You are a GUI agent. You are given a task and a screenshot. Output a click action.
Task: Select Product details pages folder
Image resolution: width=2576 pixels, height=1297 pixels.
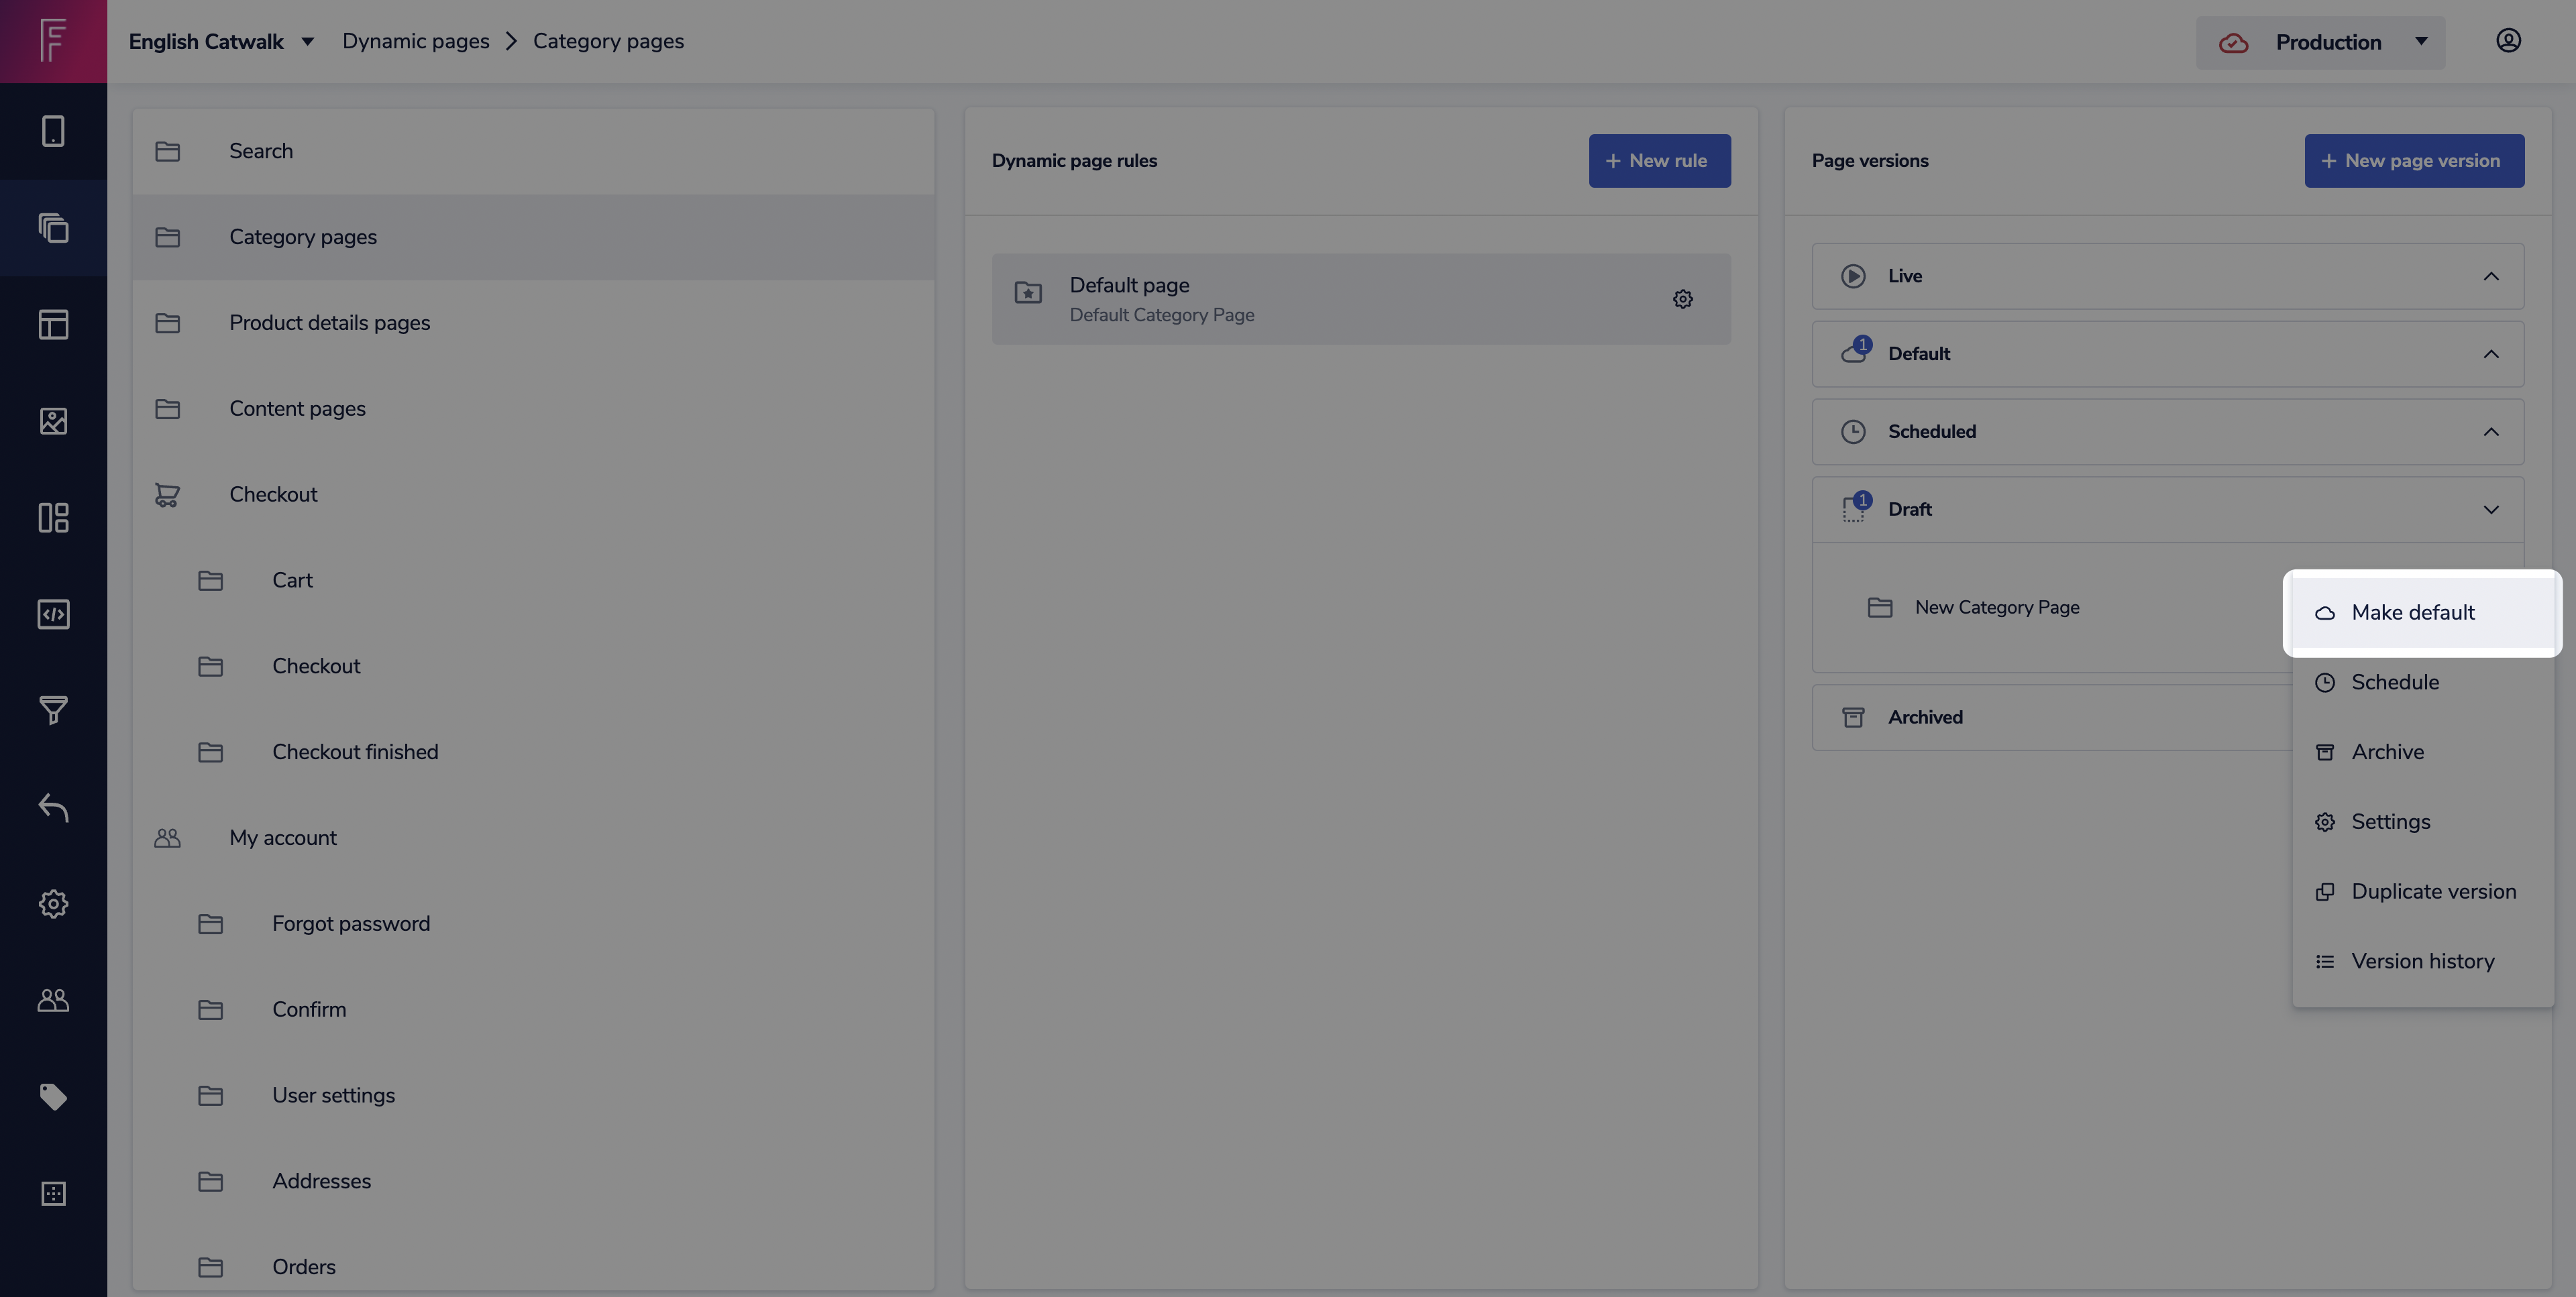tap(329, 323)
